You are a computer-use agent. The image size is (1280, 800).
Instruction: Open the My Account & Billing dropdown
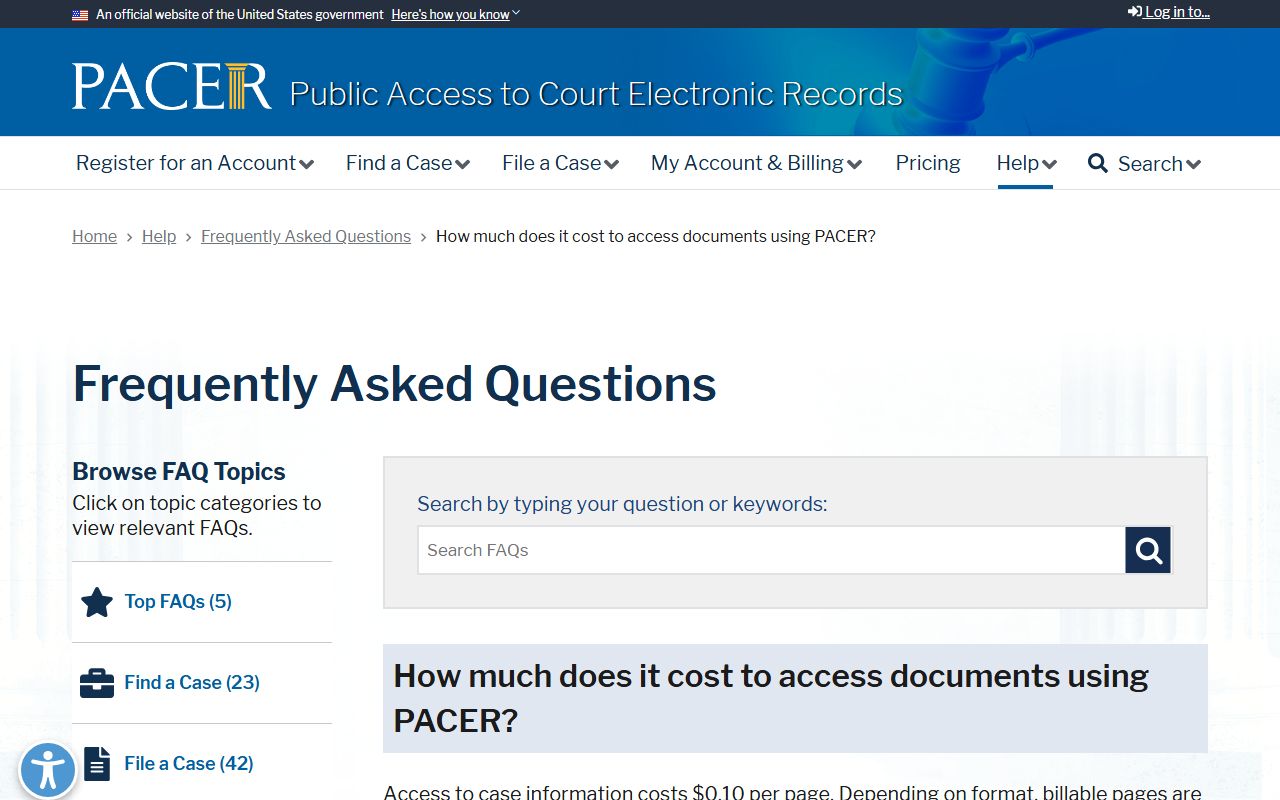(x=757, y=163)
